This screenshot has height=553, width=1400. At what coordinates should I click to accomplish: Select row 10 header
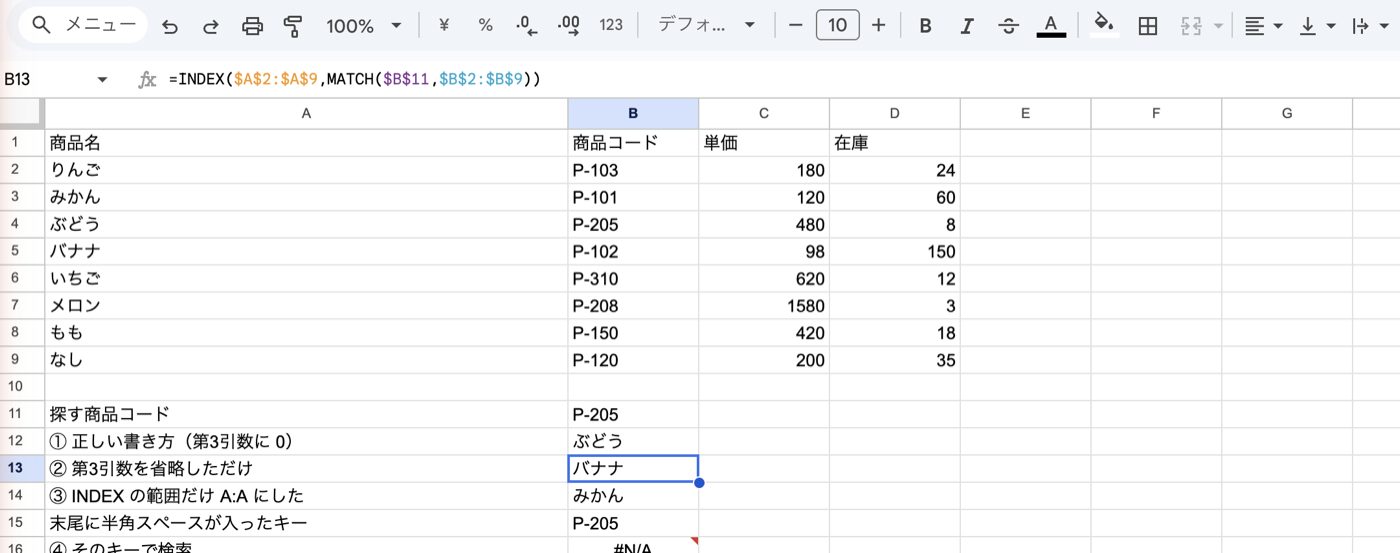click(x=22, y=387)
